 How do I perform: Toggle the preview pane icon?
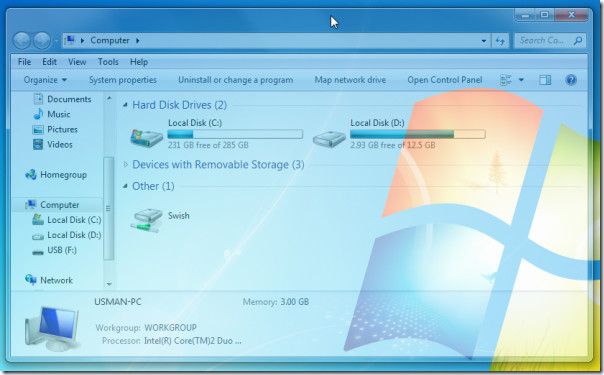545,80
